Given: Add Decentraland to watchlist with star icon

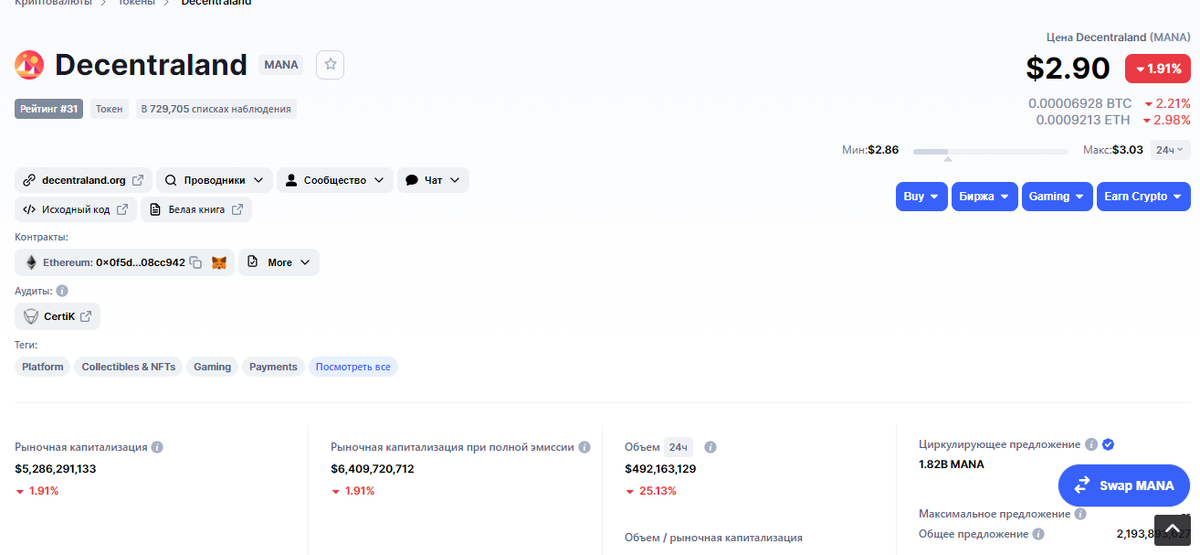Looking at the screenshot, I should (x=330, y=65).
